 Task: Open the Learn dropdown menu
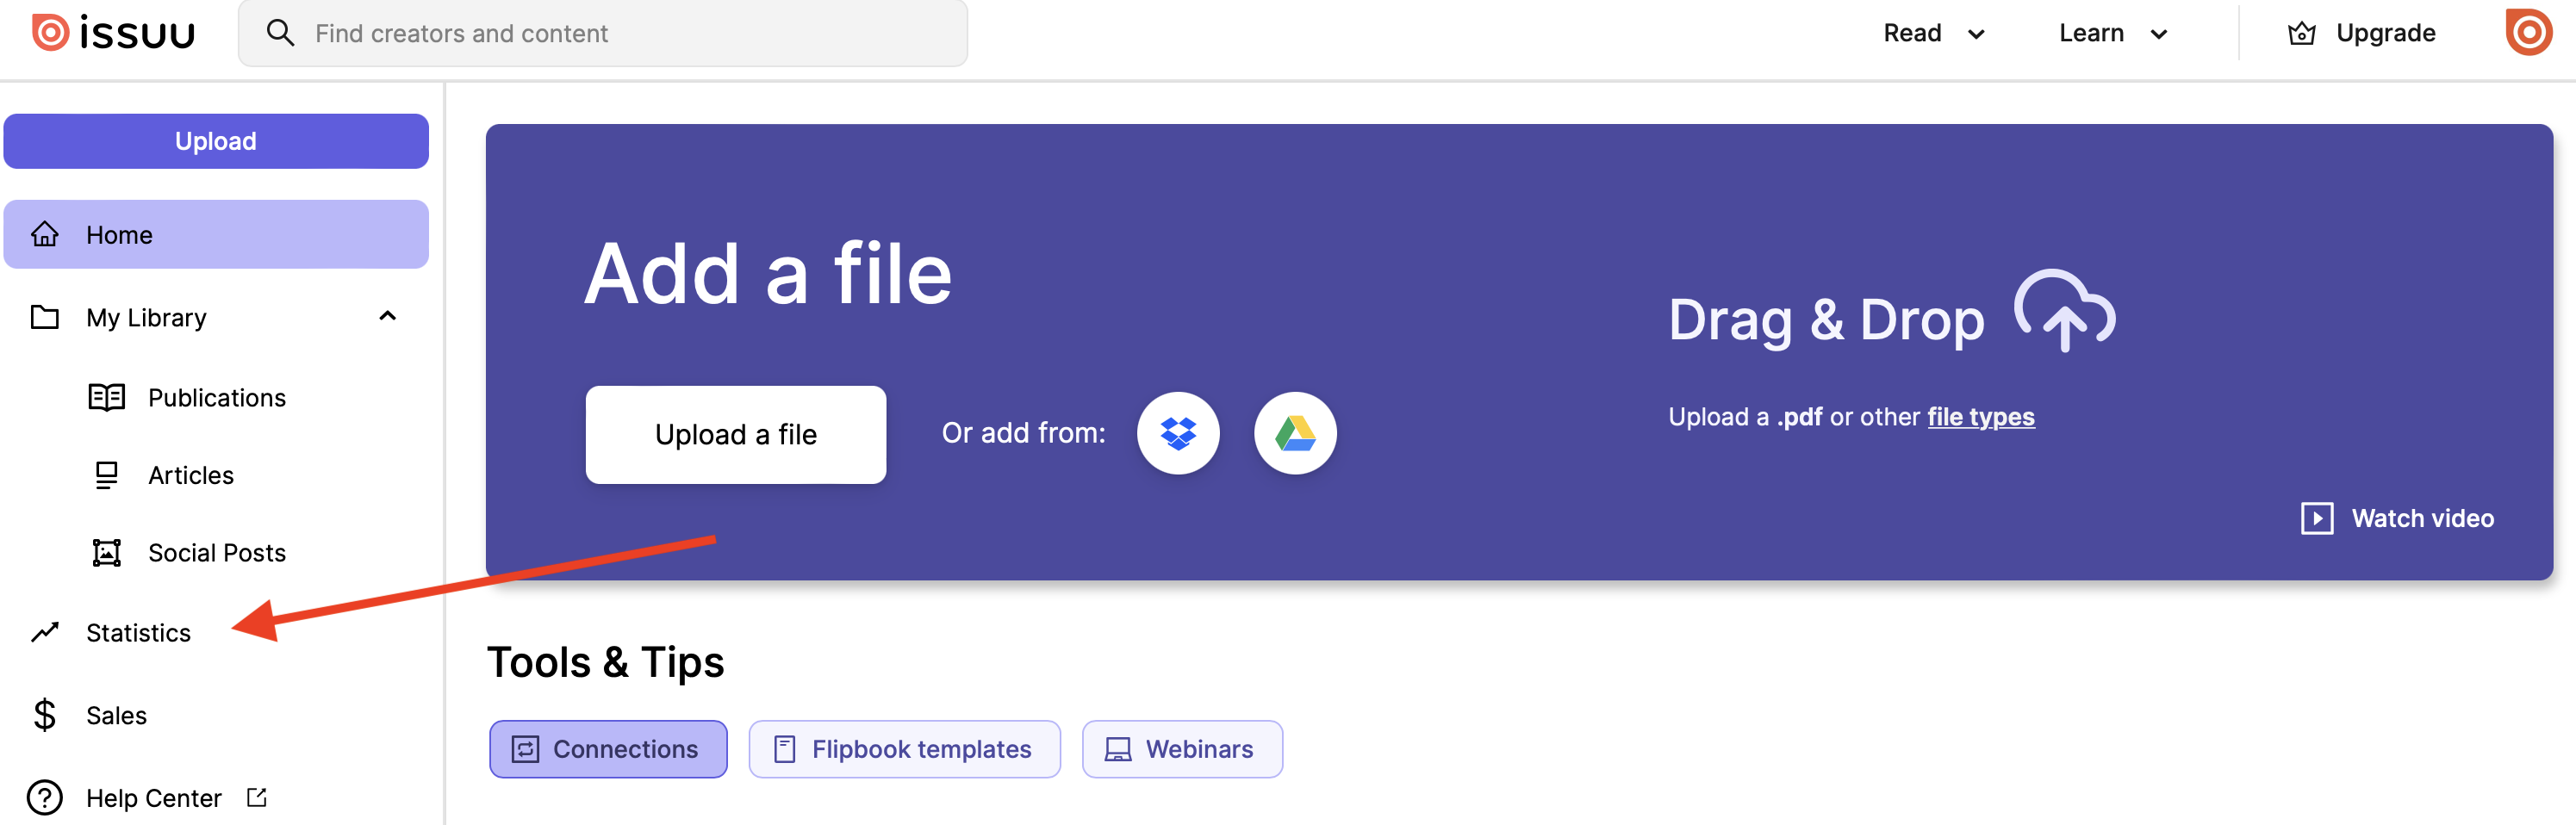2112,33
